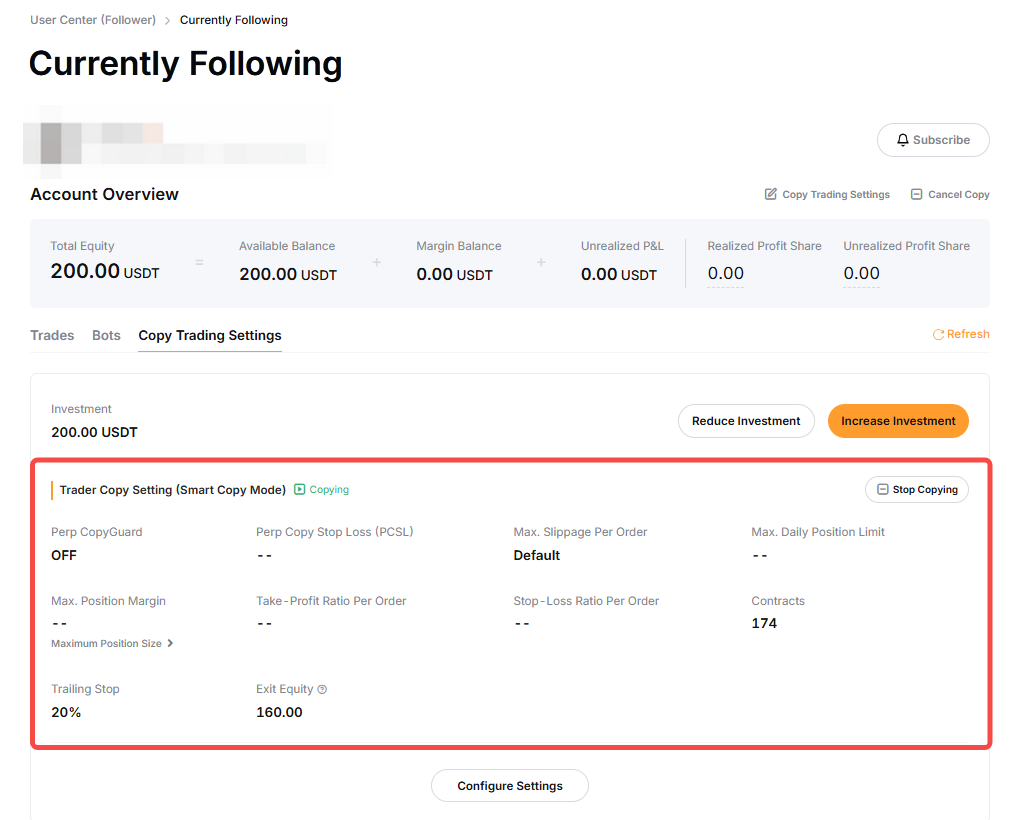The image size is (1018, 820).
Task: Click the Unrealized Profit Share value
Action: click(x=861, y=274)
